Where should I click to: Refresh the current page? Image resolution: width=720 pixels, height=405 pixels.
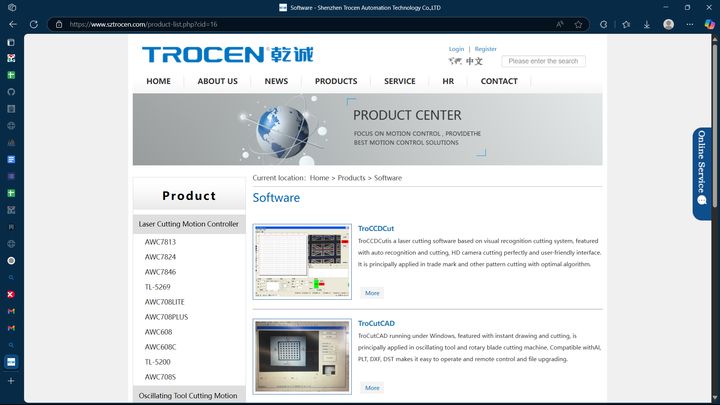[34, 24]
